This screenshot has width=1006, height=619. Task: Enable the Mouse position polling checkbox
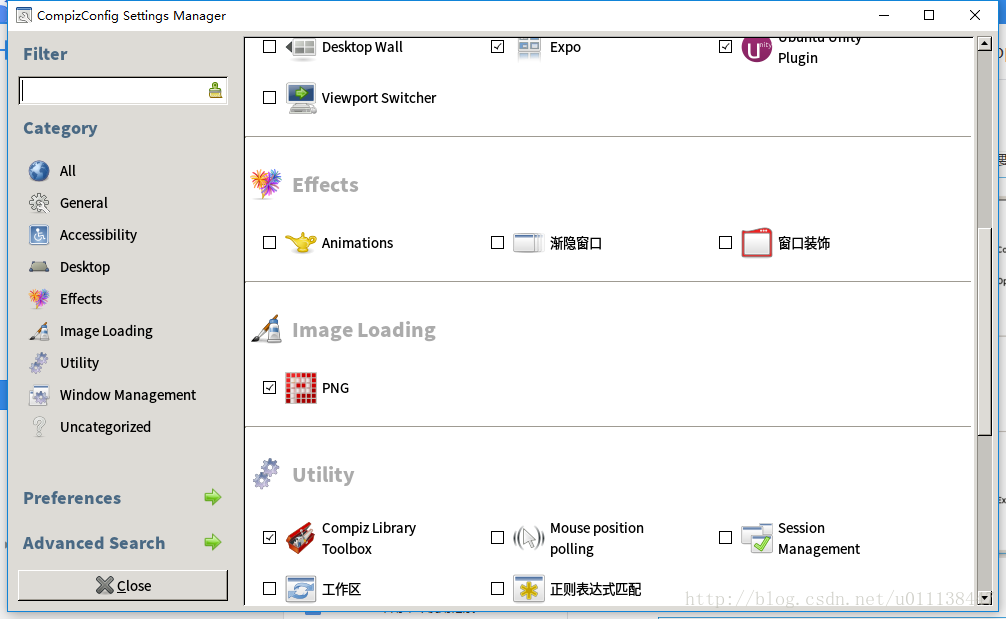(497, 538)
